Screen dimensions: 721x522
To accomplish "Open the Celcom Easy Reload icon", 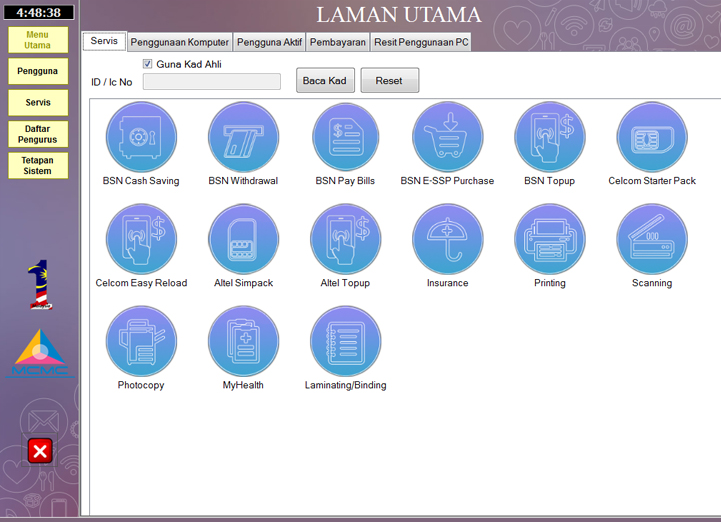I will point(141,239).
